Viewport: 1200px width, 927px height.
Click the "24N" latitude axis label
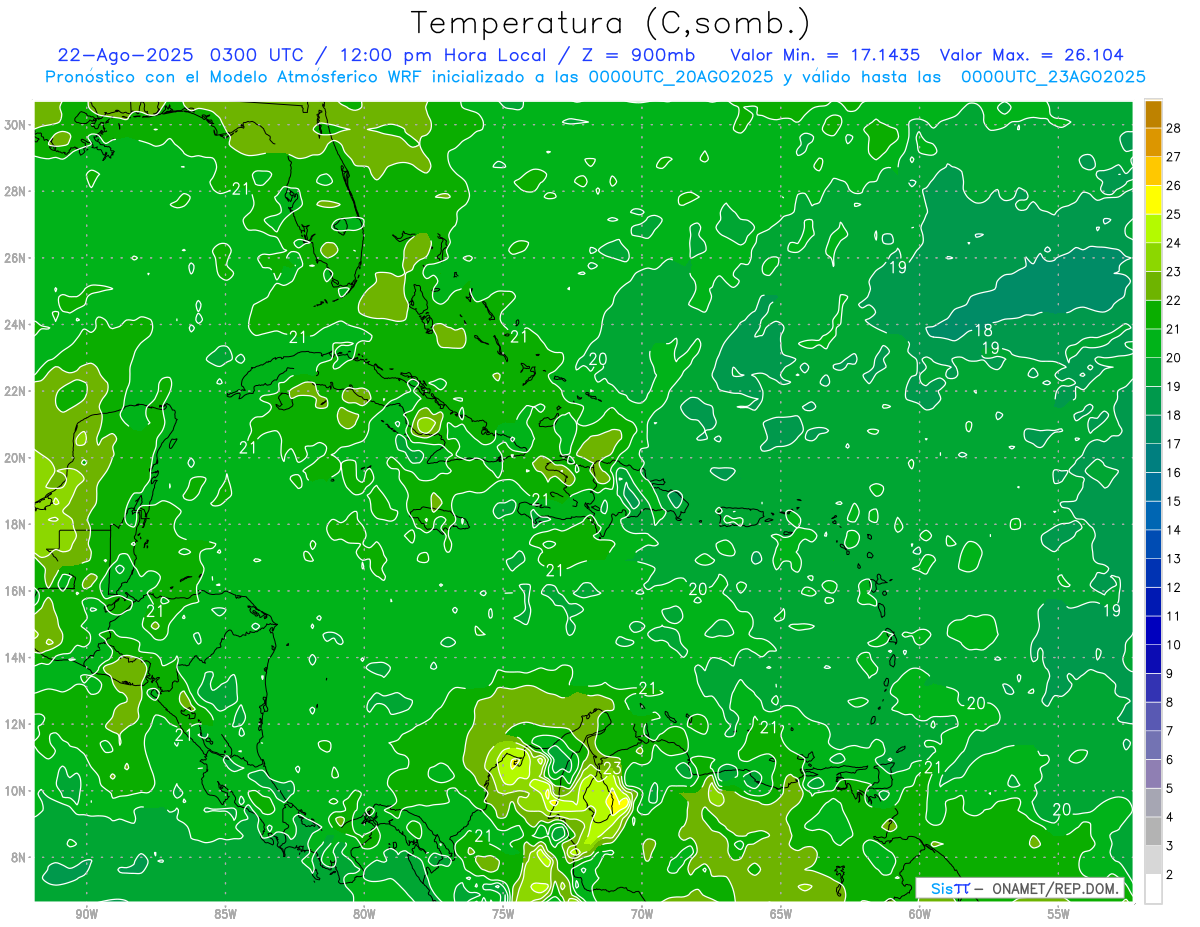[17, 324]
